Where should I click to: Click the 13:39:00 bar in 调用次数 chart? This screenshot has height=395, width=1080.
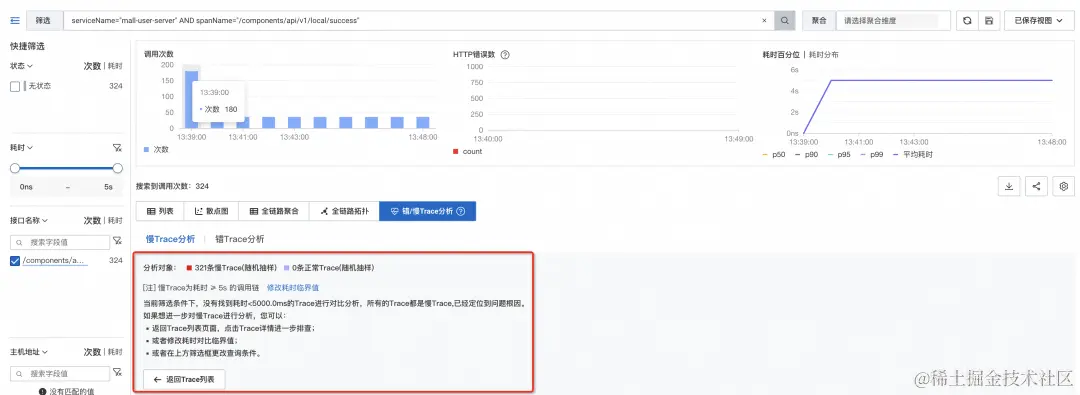pyautogui.click(x=191, y=100)
